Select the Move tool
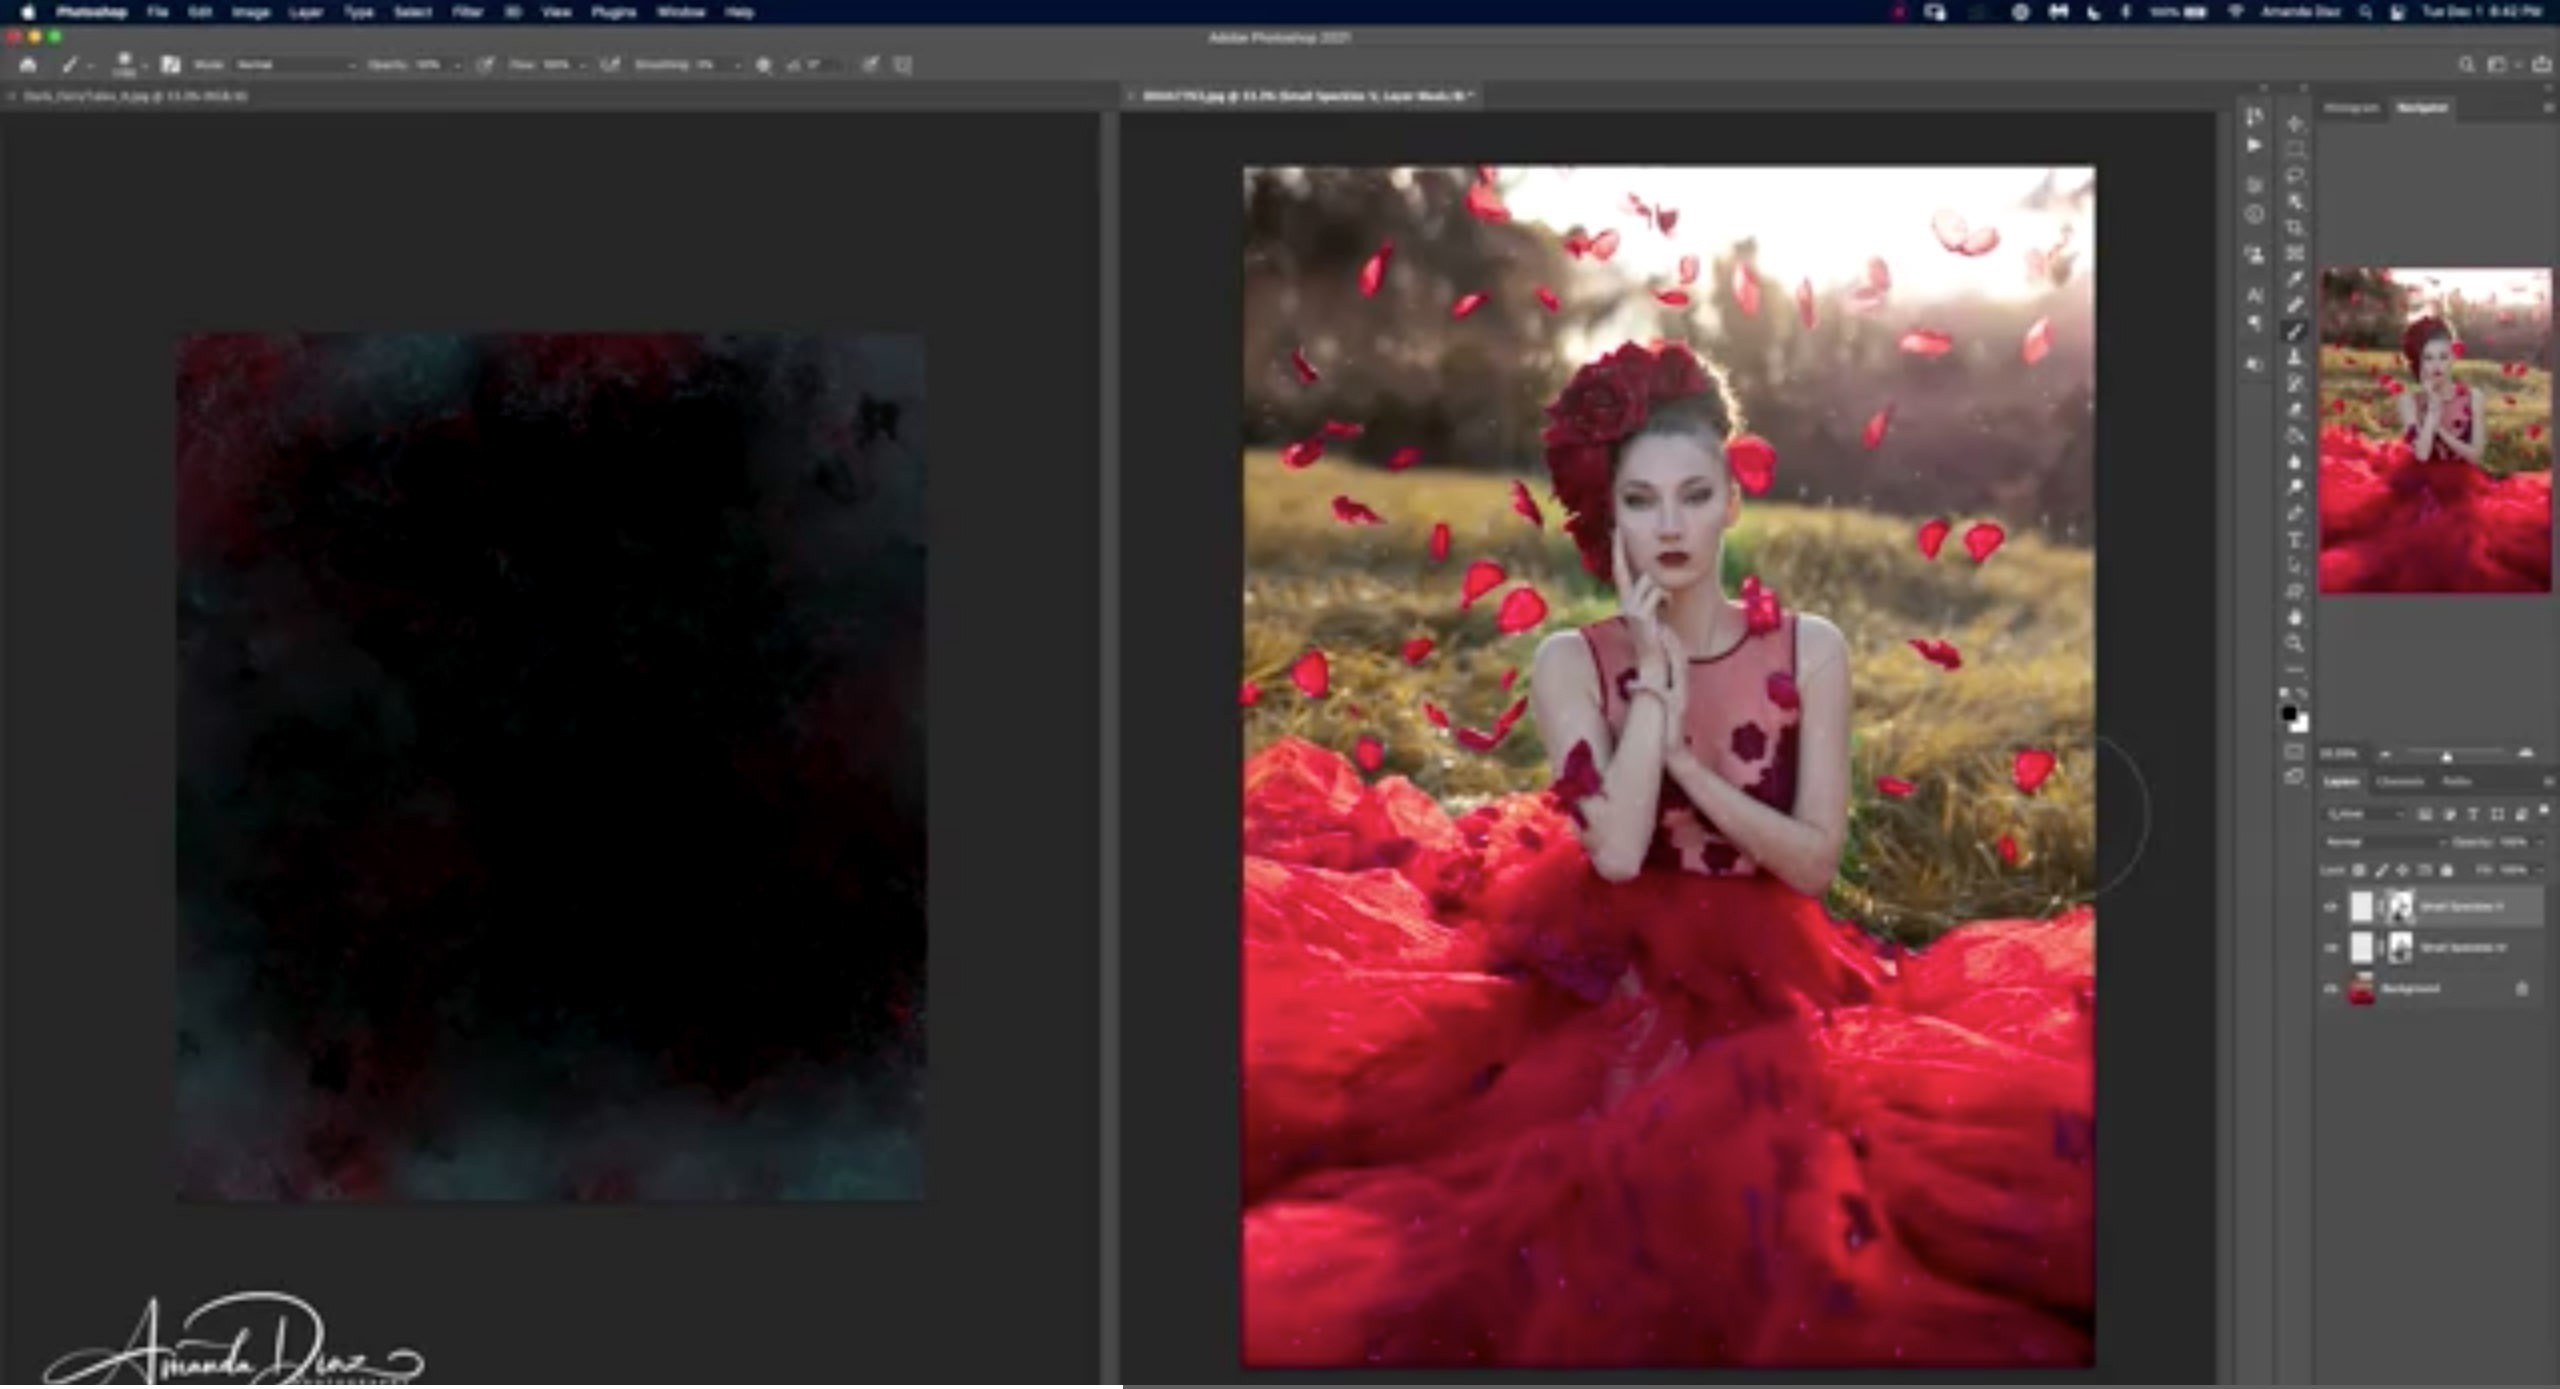The height and width of the screenshot is (1389, 2560). (x=2295, y=124)
